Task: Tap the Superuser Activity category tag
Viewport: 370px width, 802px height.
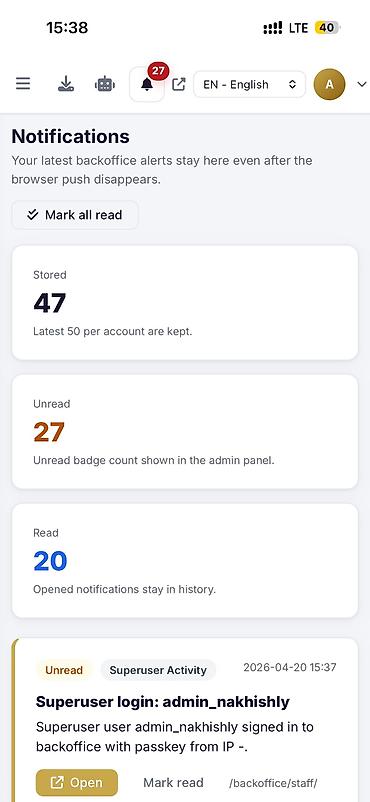Action: (158, 670)
